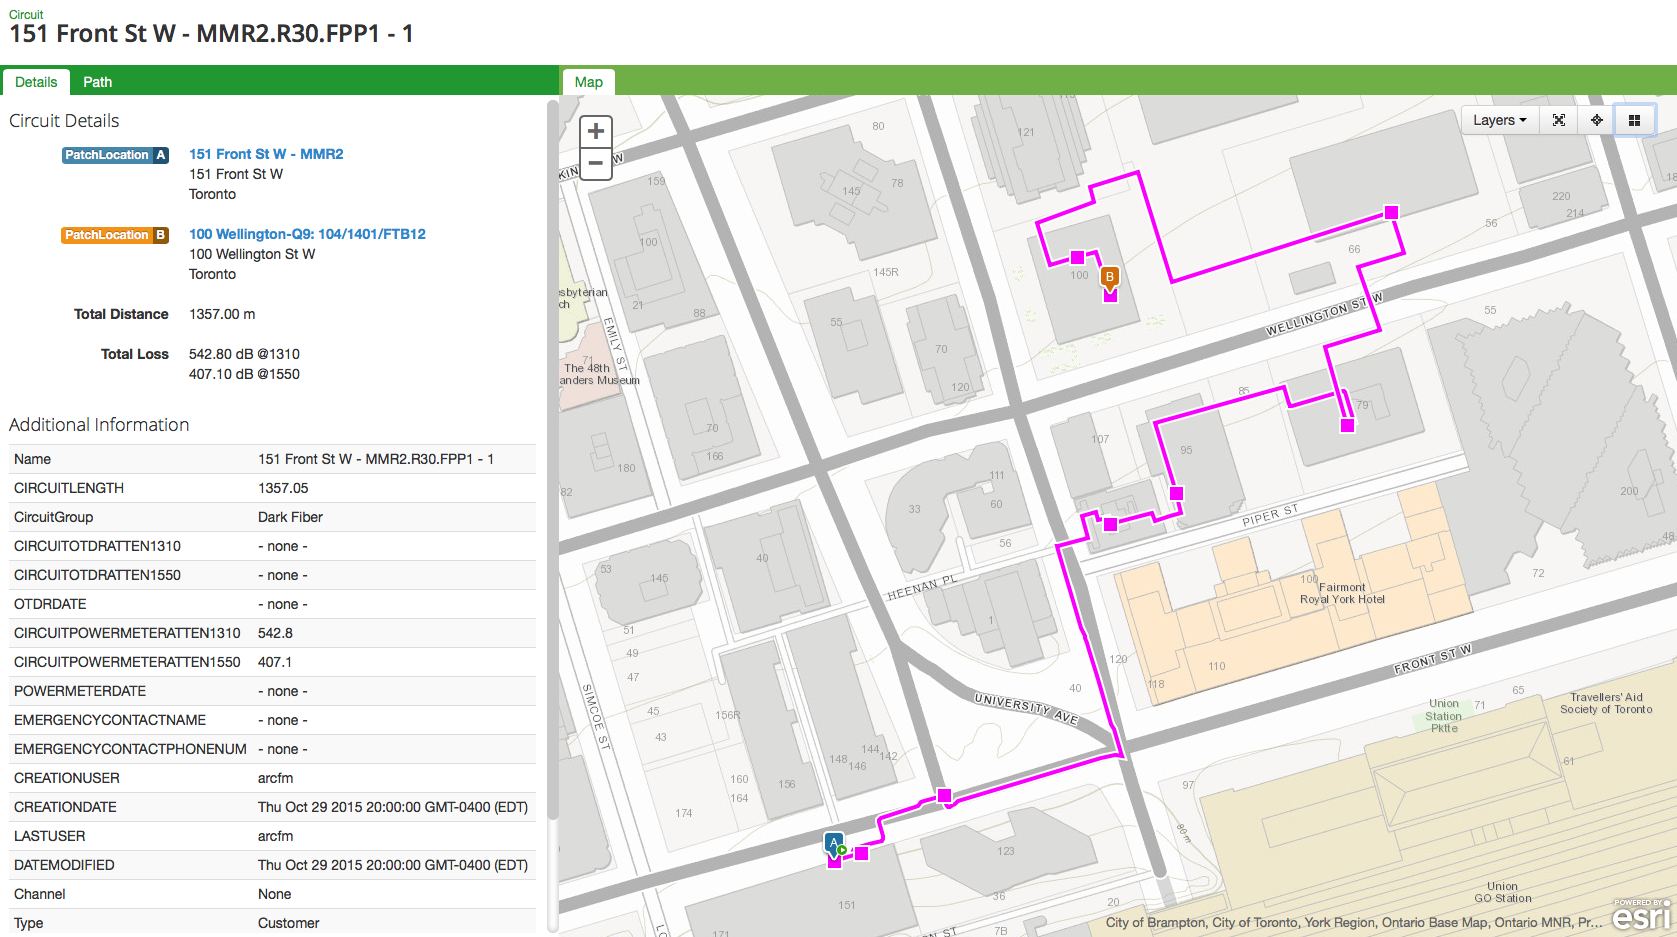Click the green play arrow near marker A
Image resolution: width=1677 pixels, height=937 pixels.
tap(843, 851)
